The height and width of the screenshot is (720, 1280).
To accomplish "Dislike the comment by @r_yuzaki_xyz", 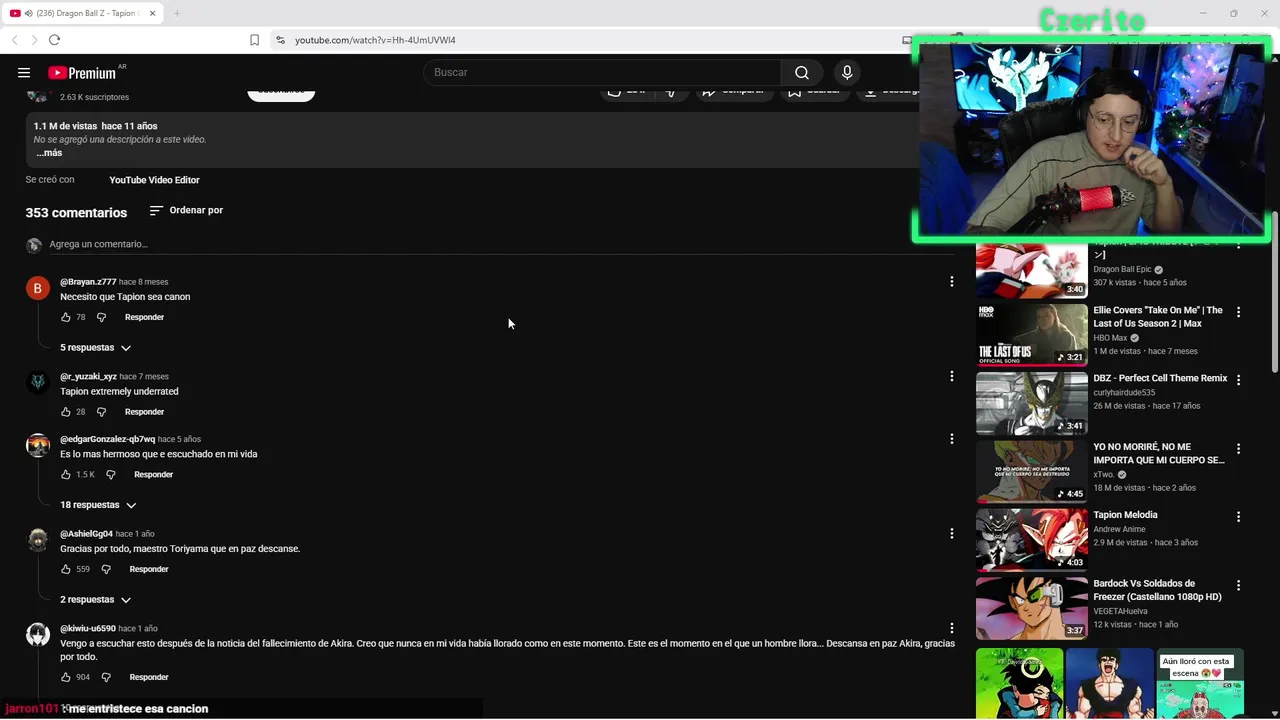I will pos(101,412).
